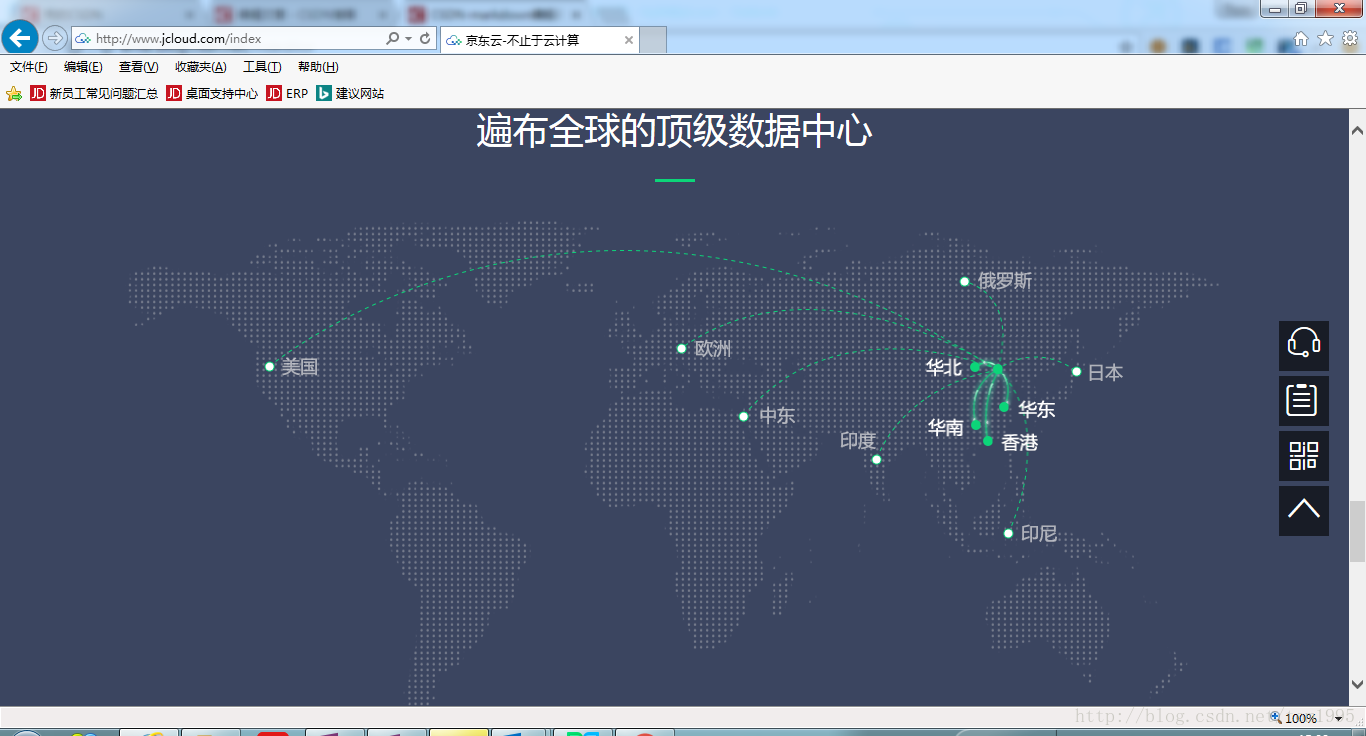The height and width of the screenshot is (736, 1366).
Task: Click the 华南 region label
Action: coord(946,428)
